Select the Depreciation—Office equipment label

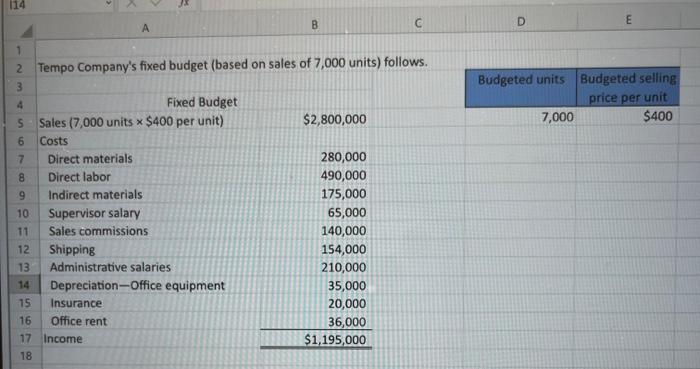tap(137, 286)
